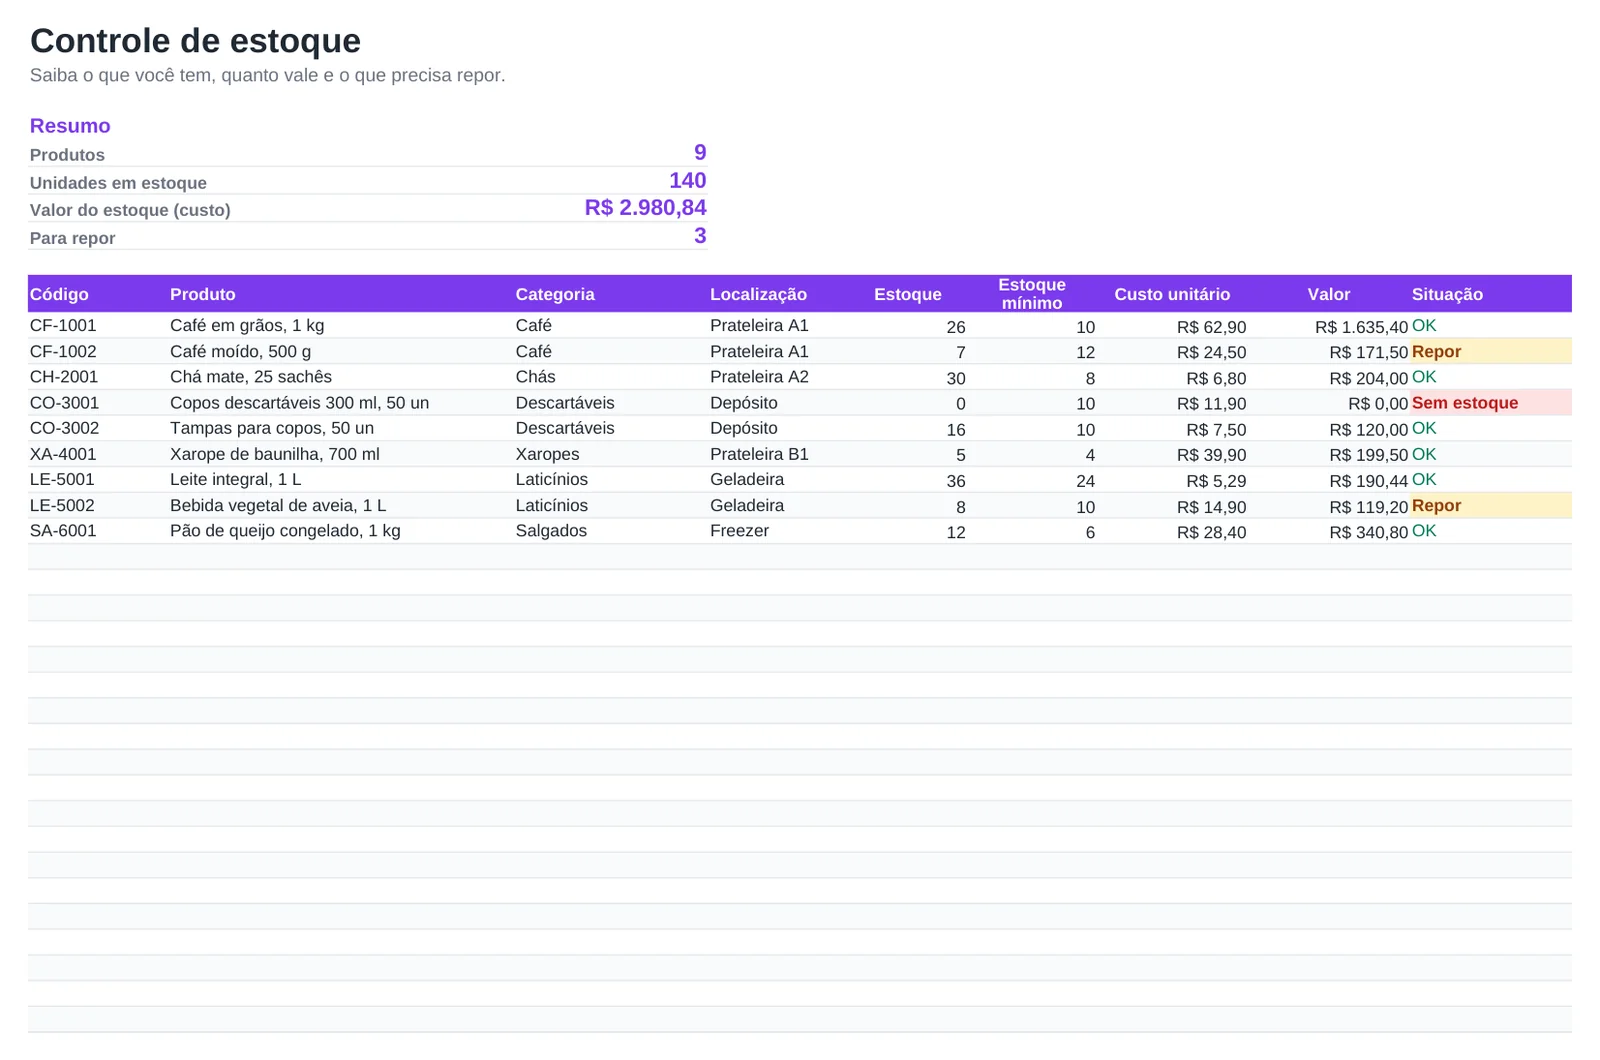Select the 'Valor do estoque (custo)' label
The image size is (1600, 1060).
(130, 210)
